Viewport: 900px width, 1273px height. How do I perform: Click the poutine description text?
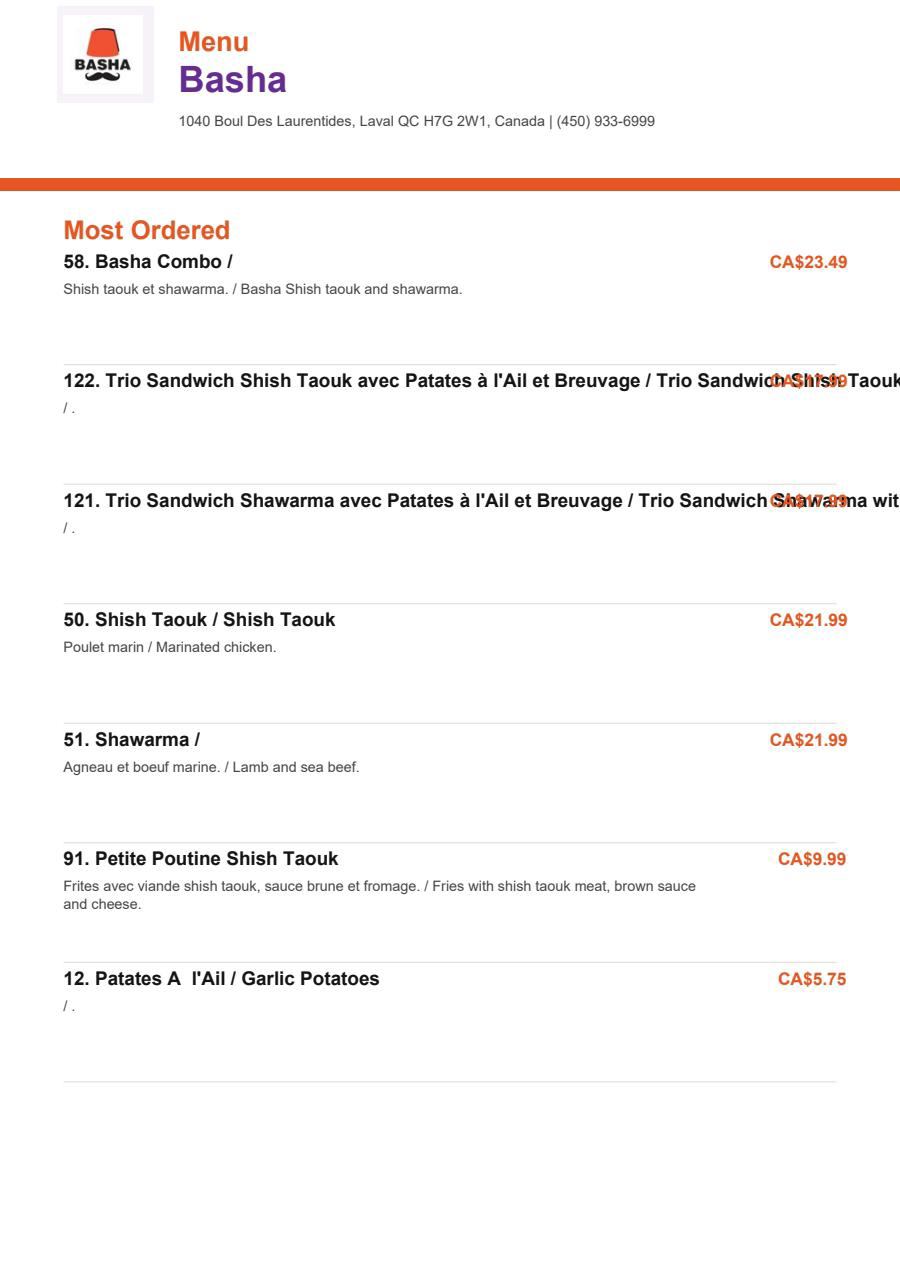pyautogui.click(x=380, y=895)
